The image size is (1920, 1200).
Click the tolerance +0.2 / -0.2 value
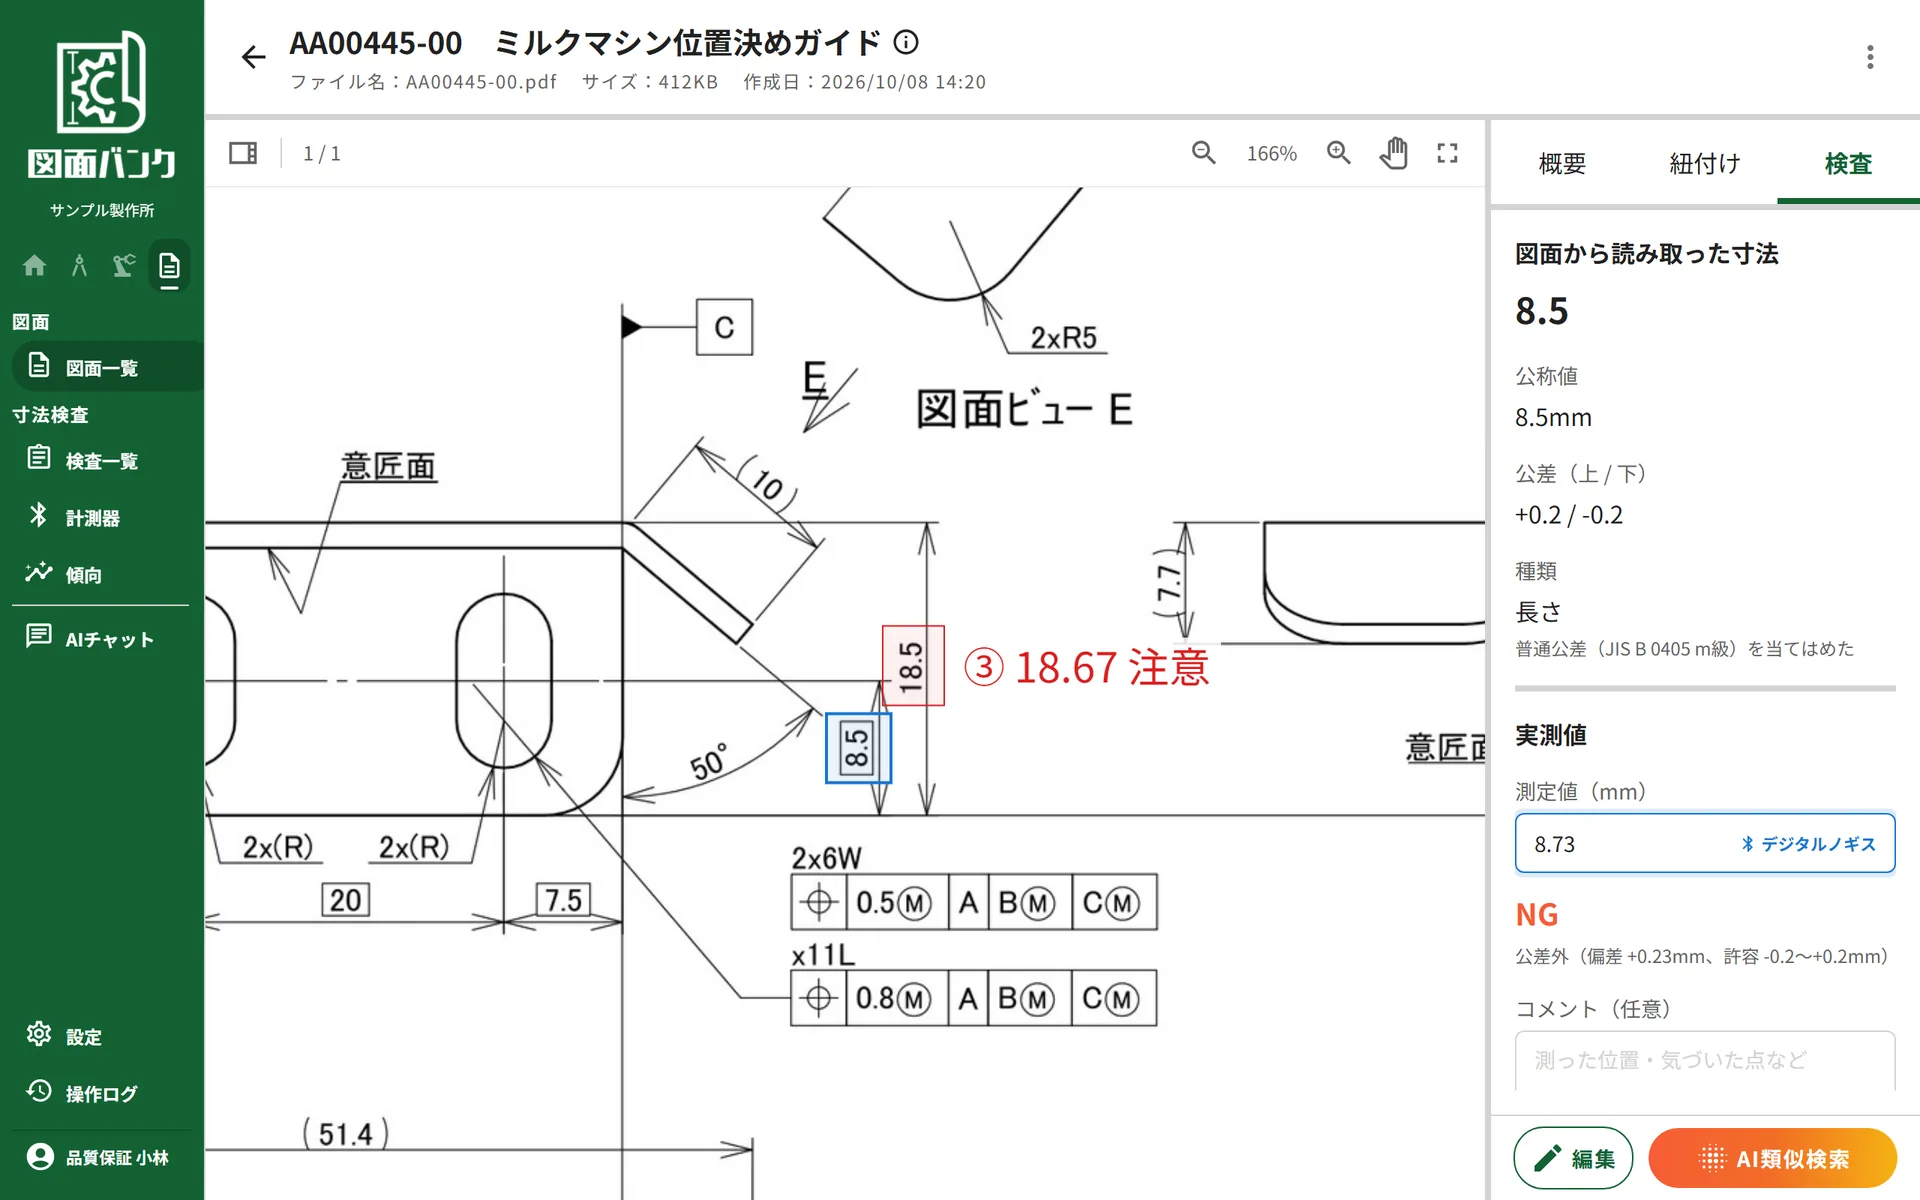(1569, 515)
